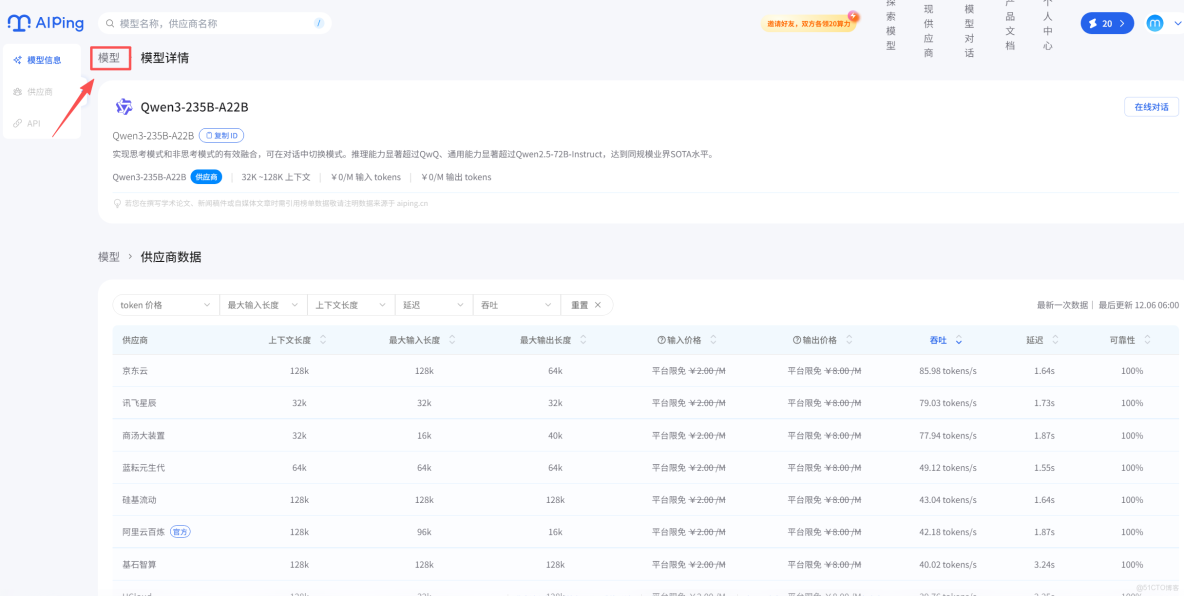
Task: Click the AIPing logo
Action: coord(46,22)
